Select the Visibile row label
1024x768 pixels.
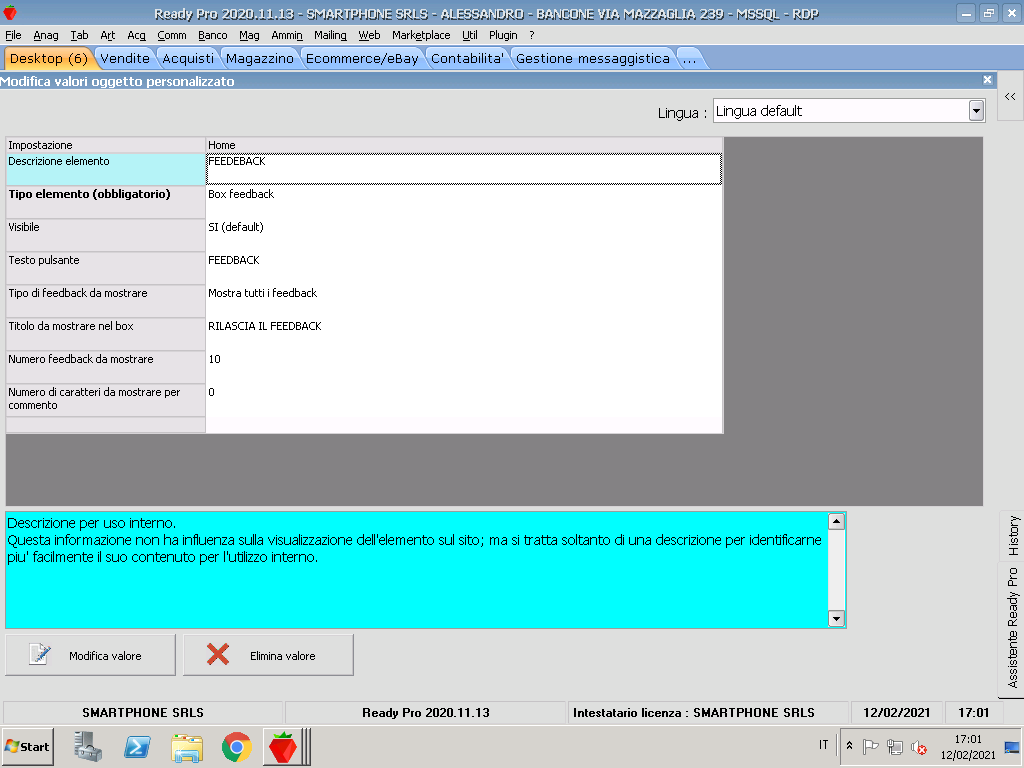[x=106, y=235]
